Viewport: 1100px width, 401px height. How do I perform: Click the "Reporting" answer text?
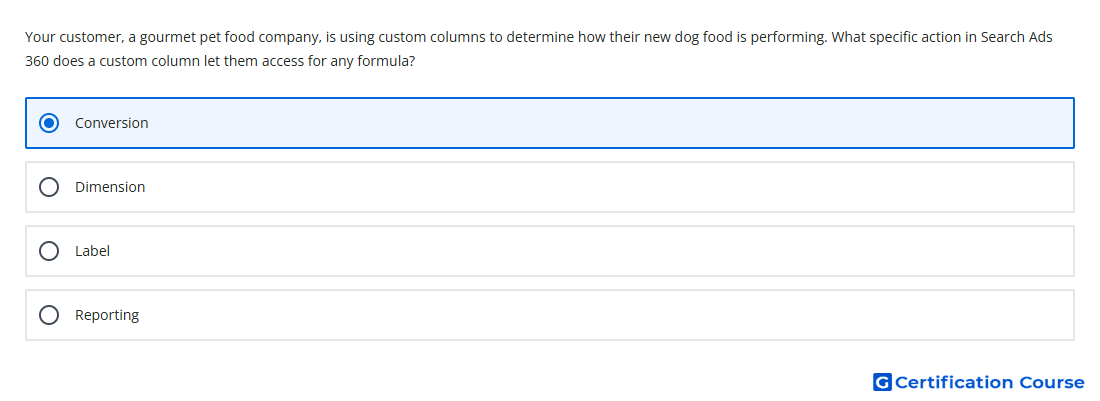[107, 315]
